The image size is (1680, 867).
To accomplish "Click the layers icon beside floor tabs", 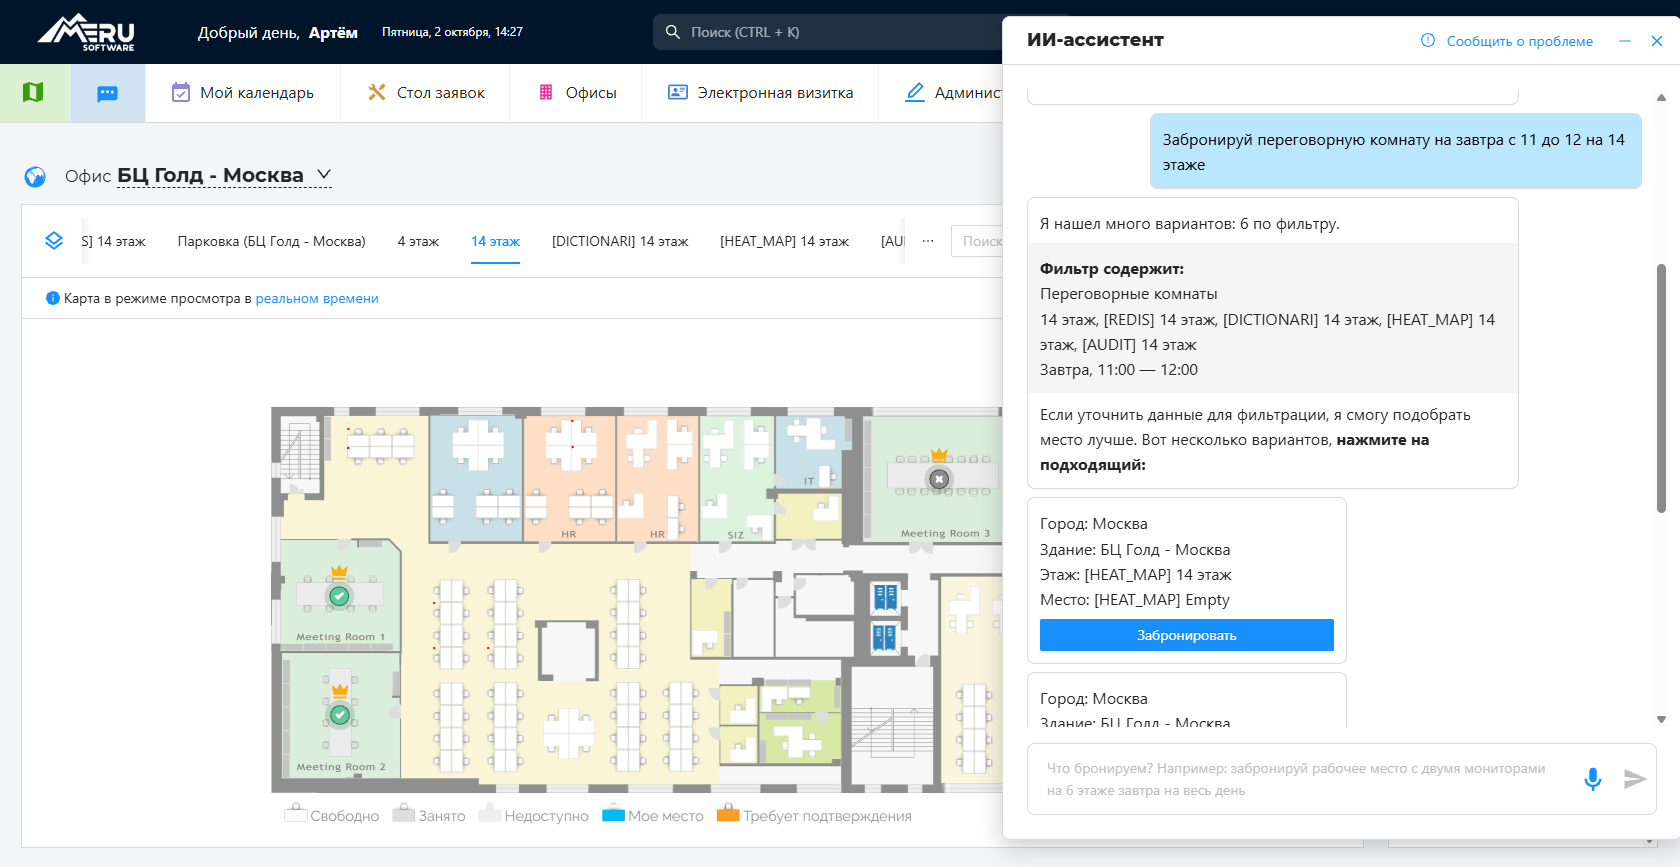I will pyautogui.click(x=54, y=241).
